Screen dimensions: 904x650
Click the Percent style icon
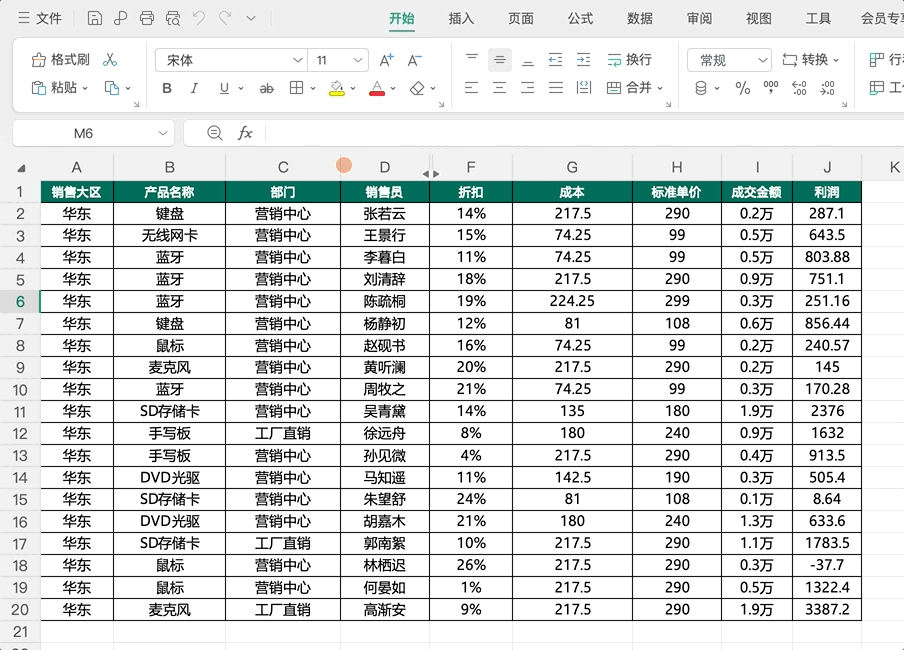[x=743, y=88]
